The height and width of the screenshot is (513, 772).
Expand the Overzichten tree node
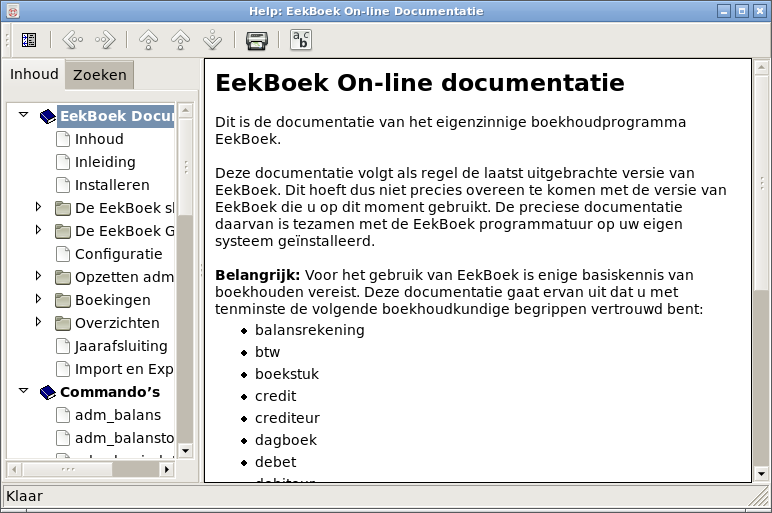pos(39,322)
